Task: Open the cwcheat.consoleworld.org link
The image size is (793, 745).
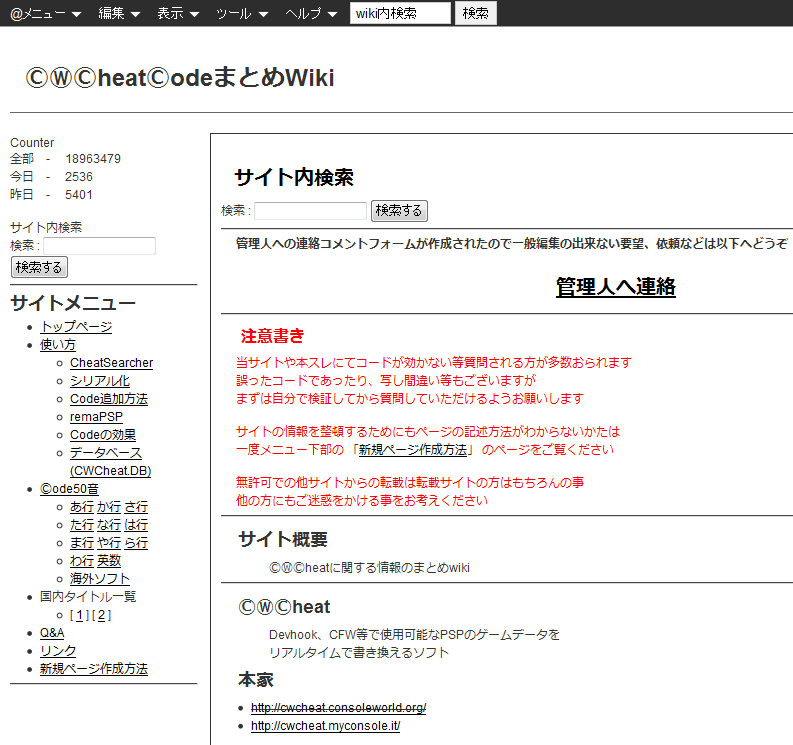Action: tap(338, 708)
